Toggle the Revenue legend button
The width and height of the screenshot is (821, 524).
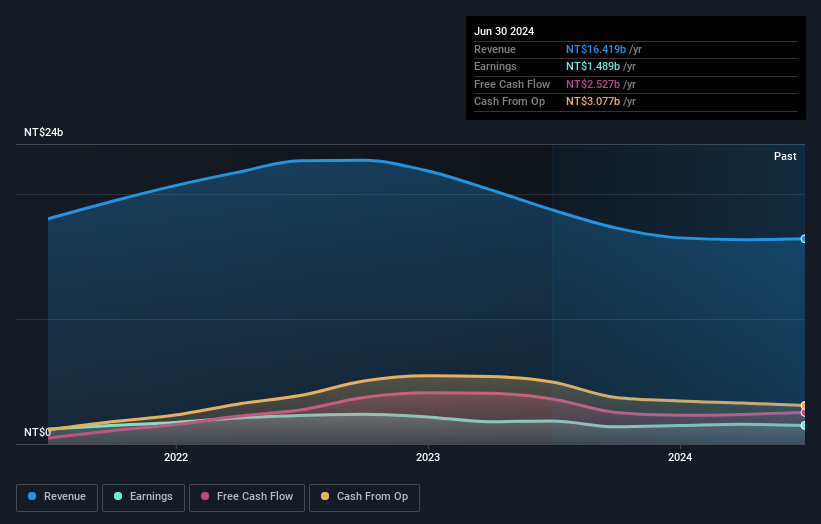pos(57,497)
